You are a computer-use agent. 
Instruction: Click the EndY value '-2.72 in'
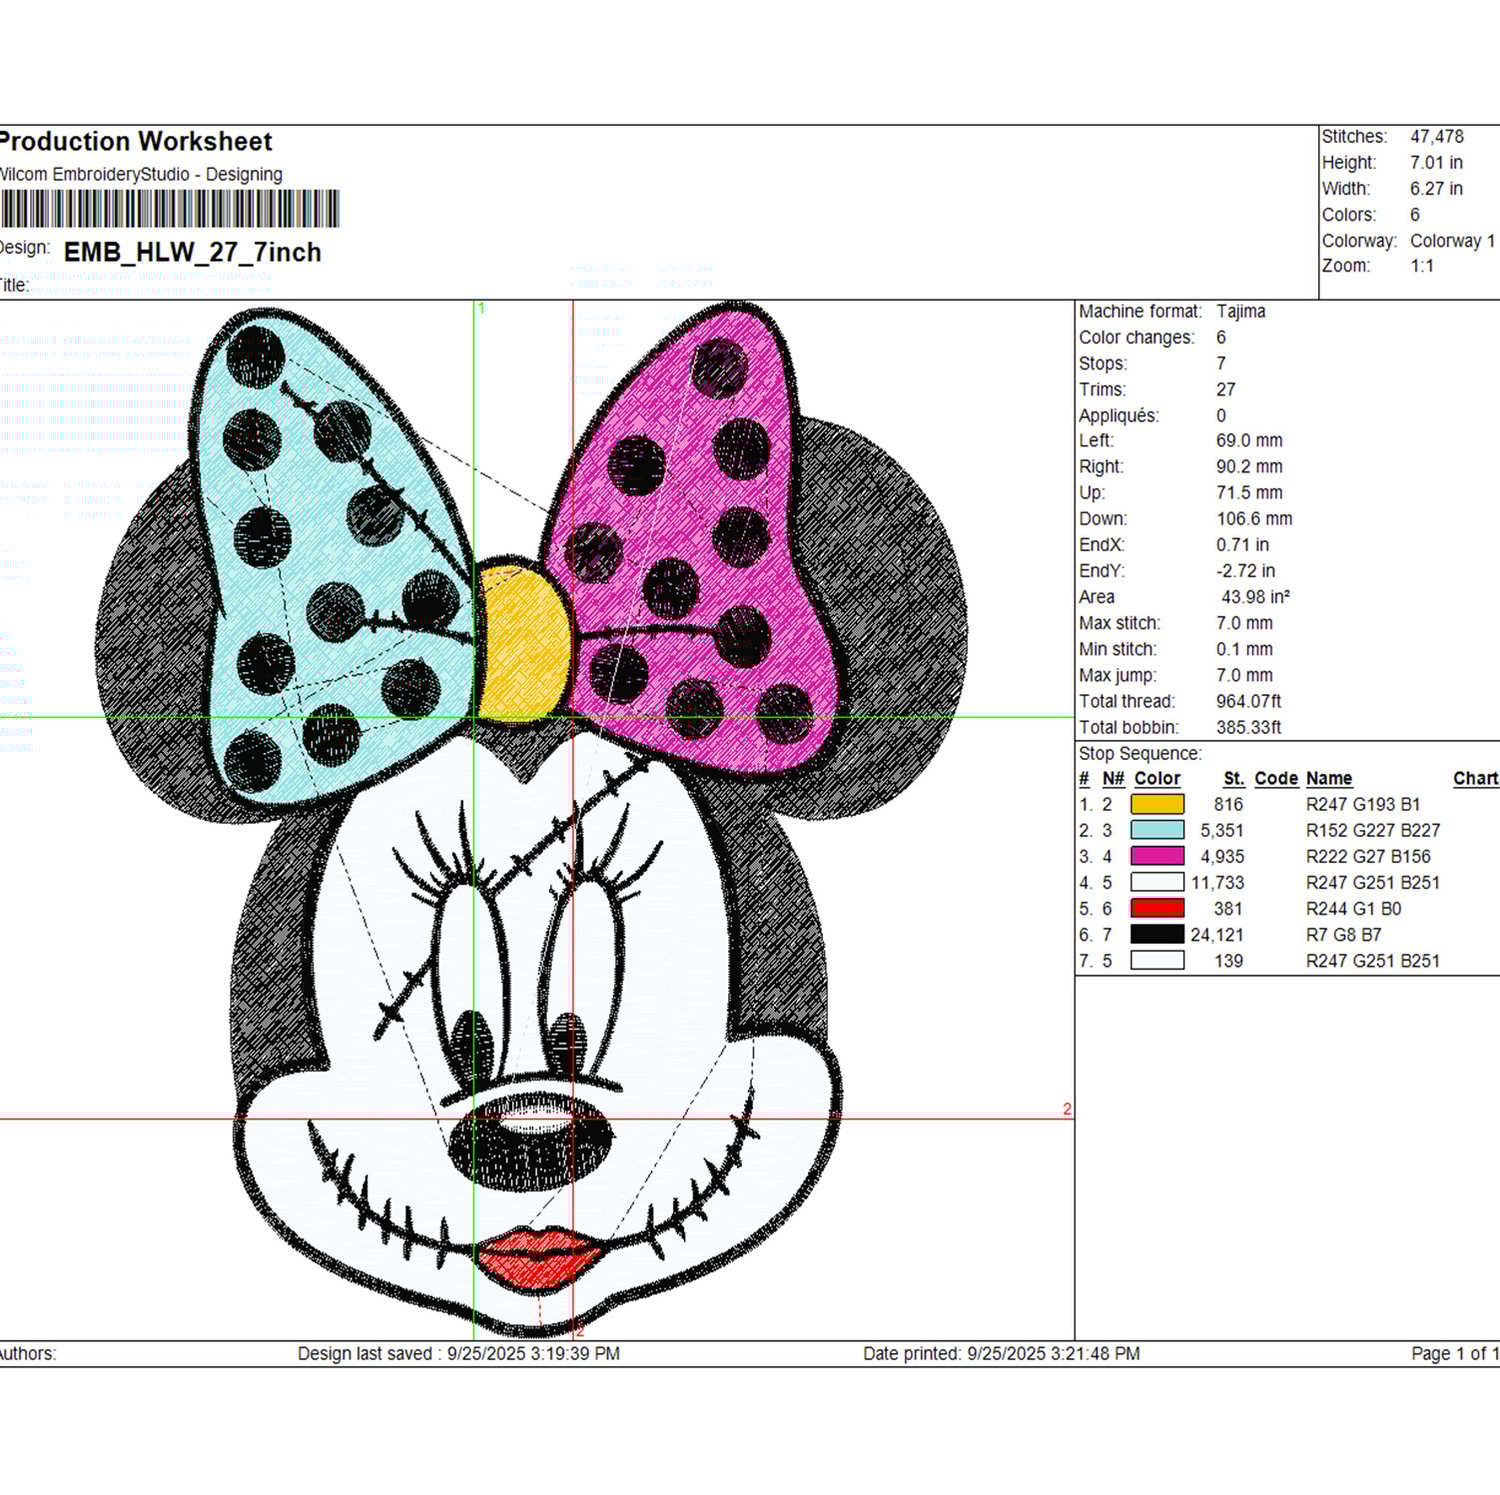click(x=1246, y=570)
